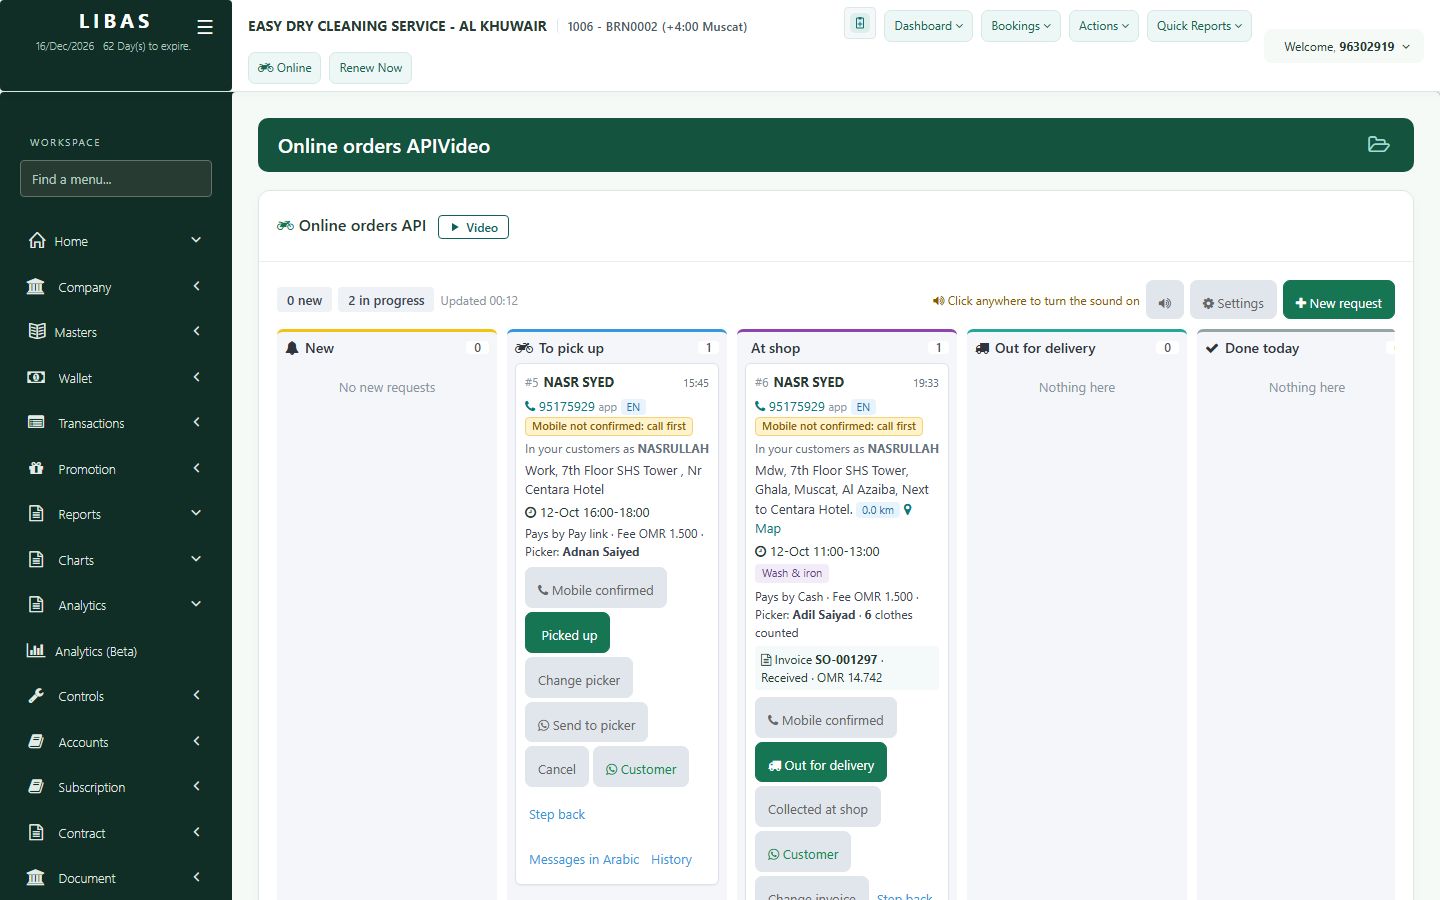
Task: Click the Online status button
Action: (284, 68)
